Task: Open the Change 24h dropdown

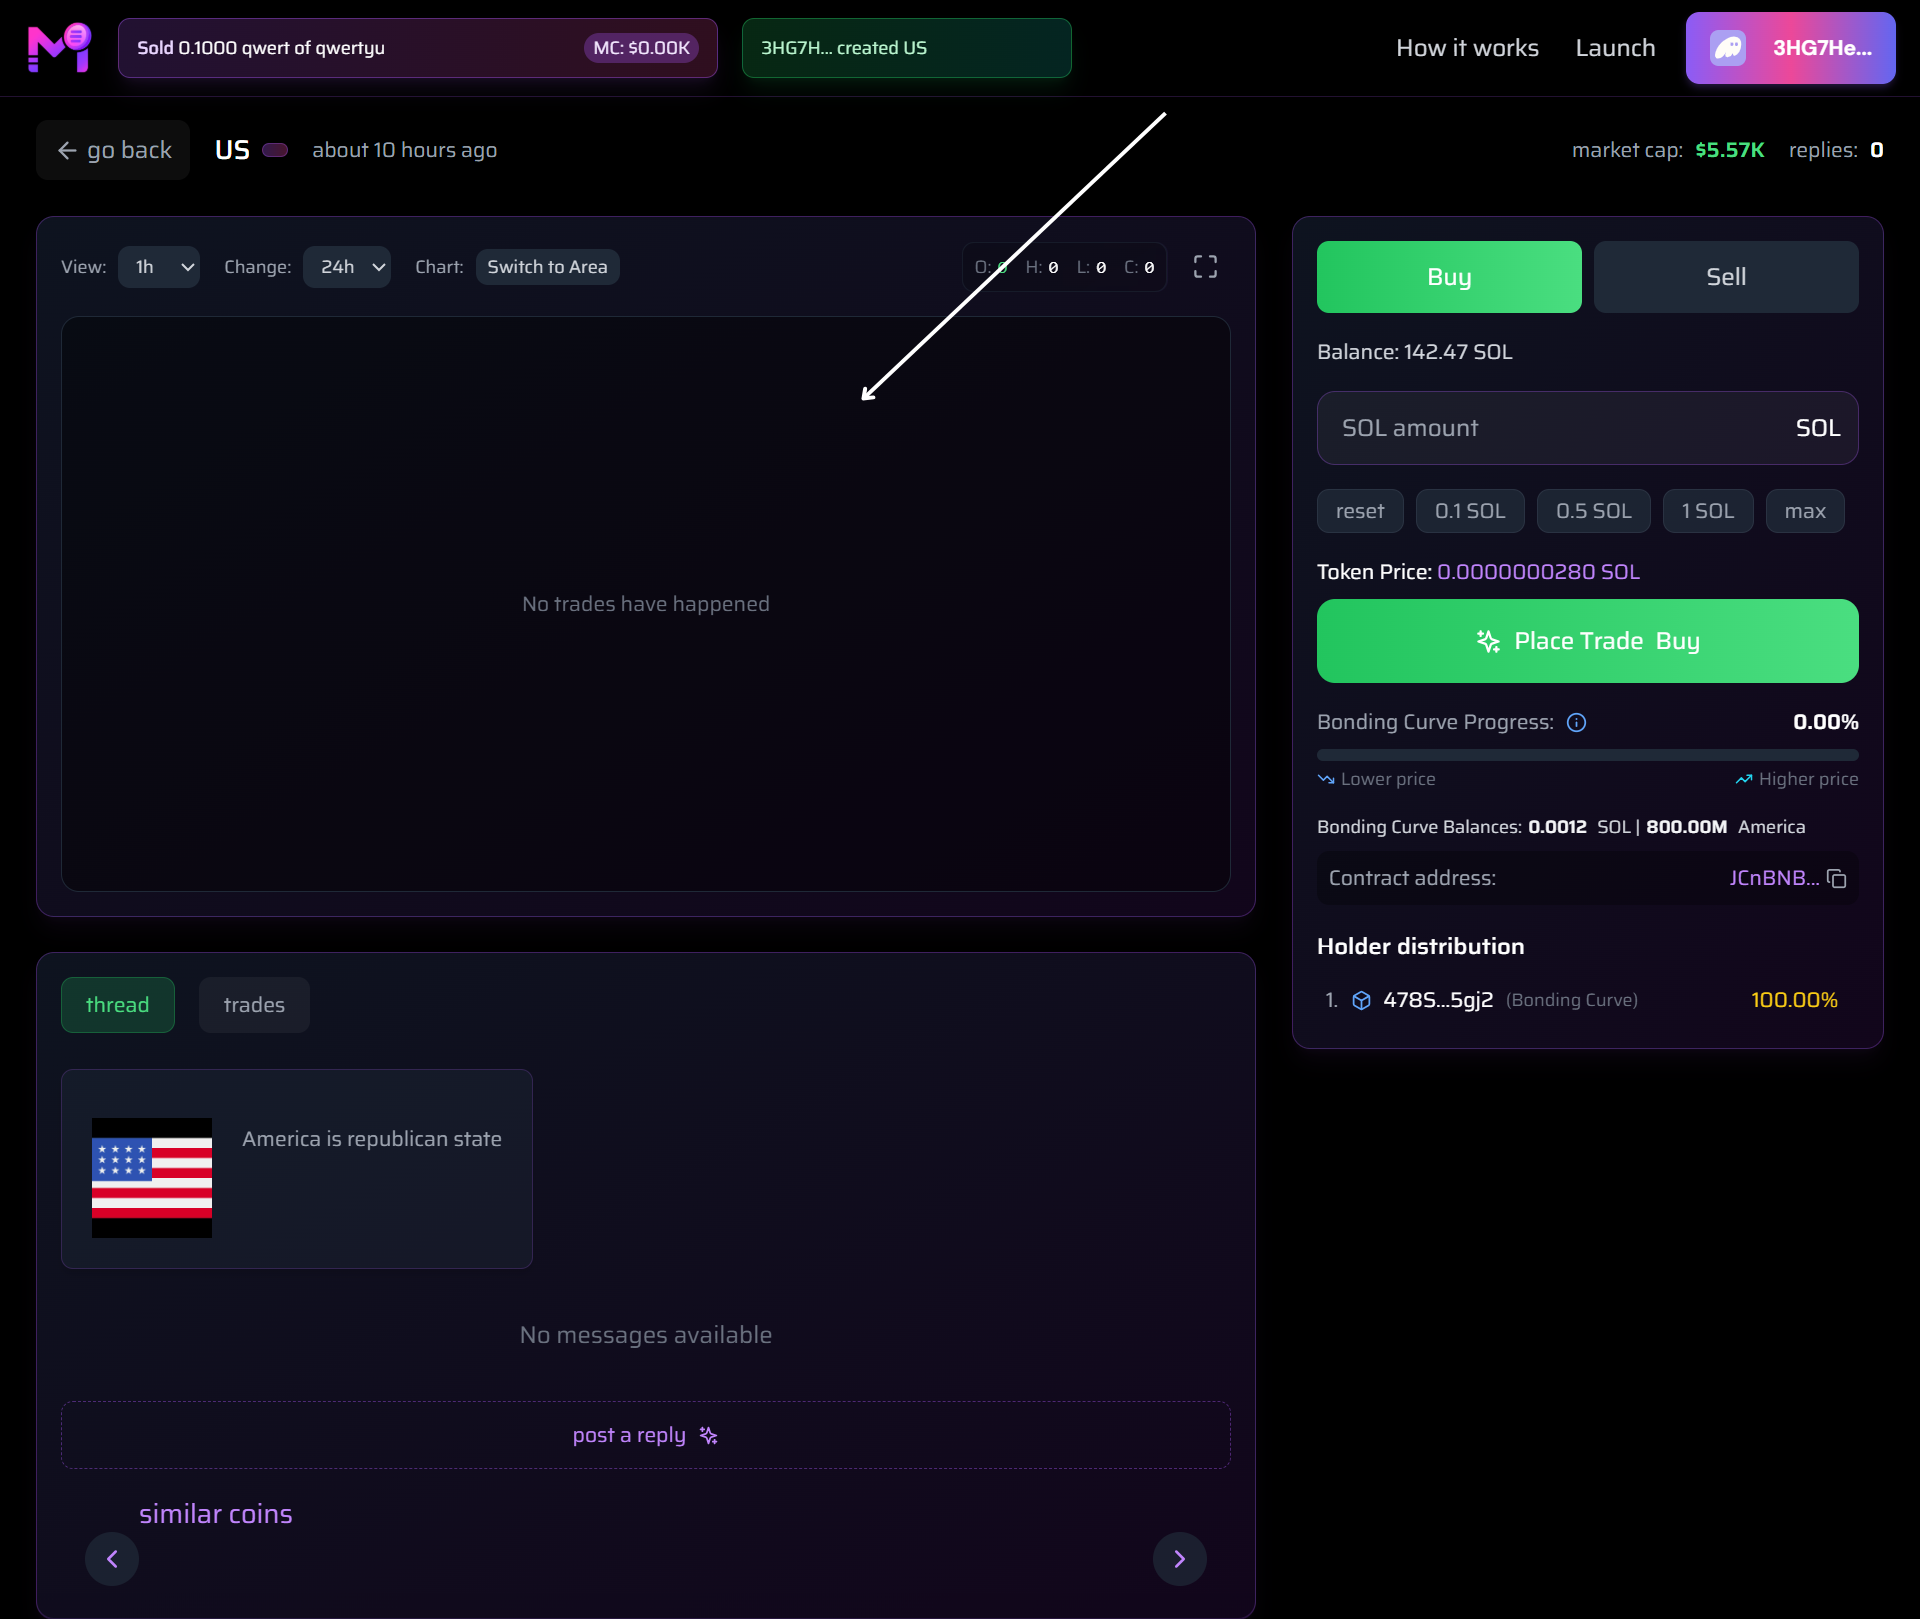Action: [346, 267]
